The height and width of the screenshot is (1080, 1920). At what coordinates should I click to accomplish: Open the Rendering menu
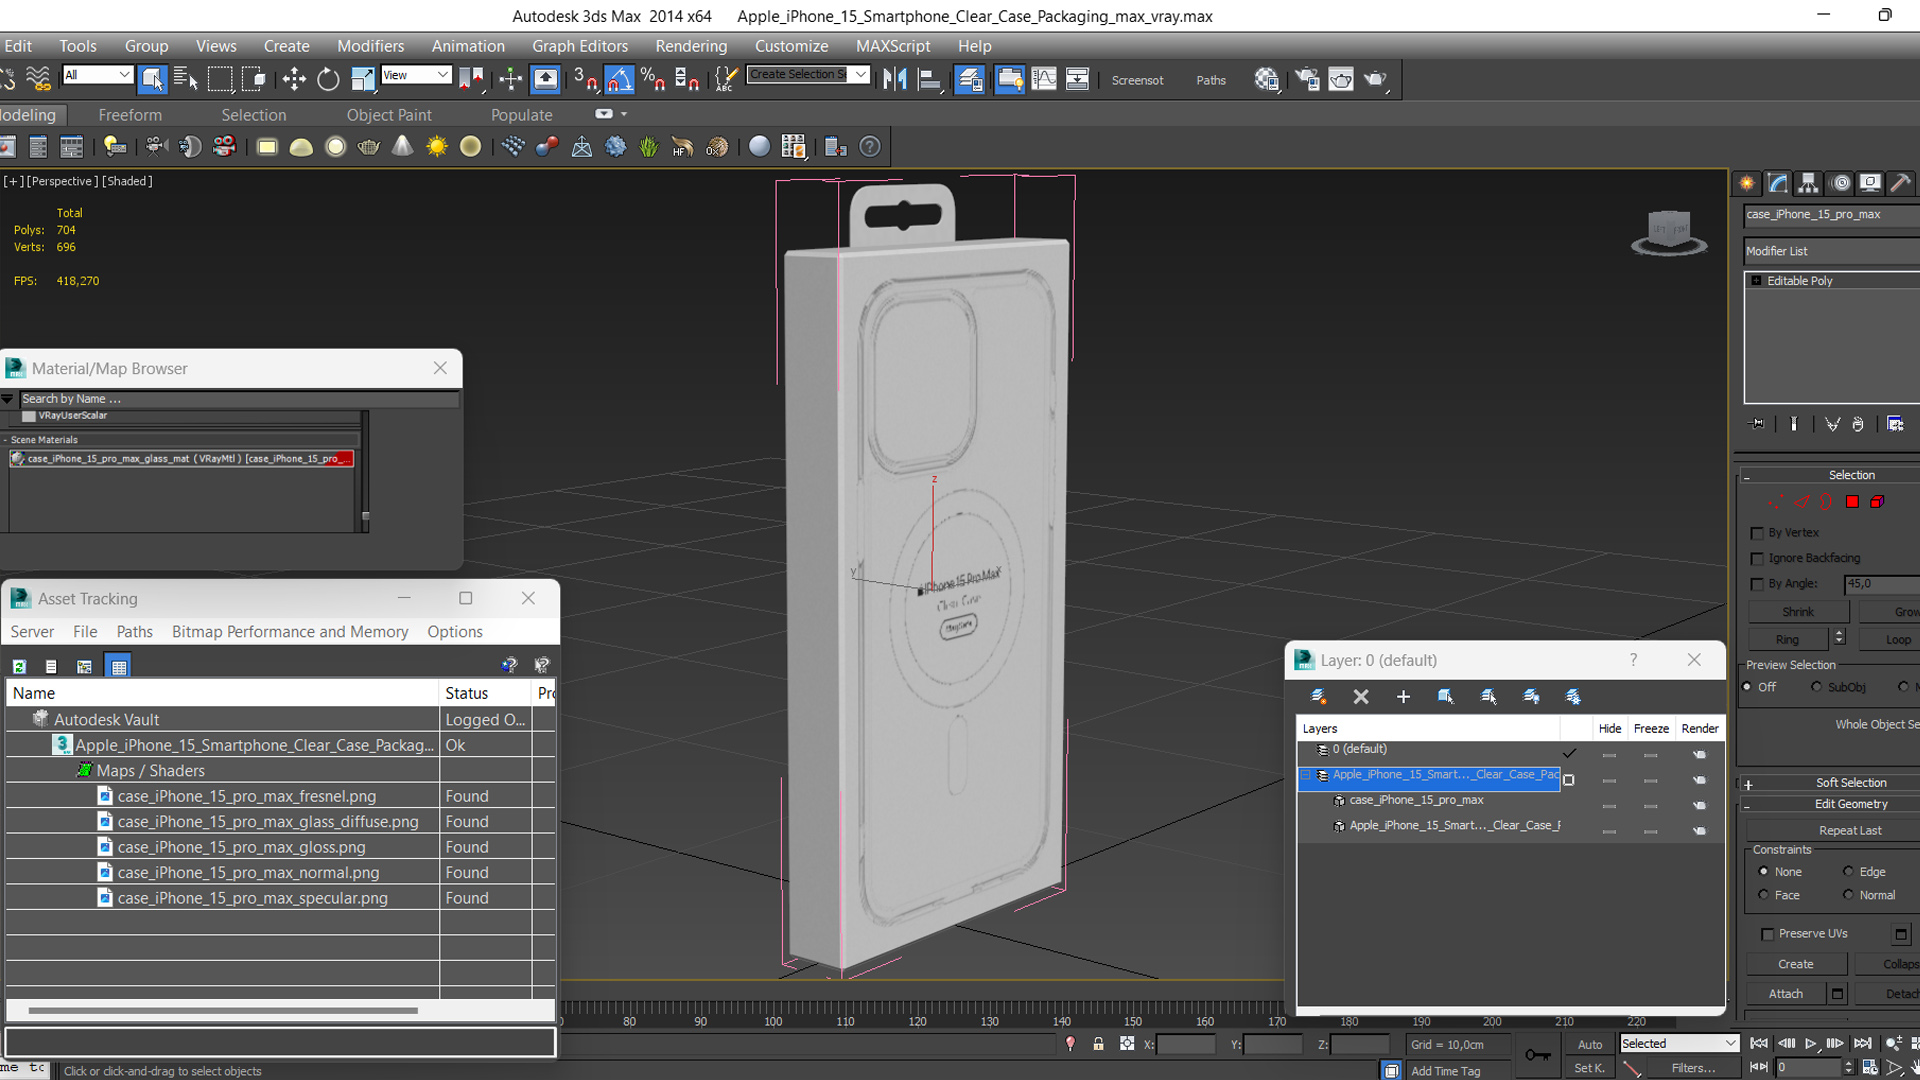click(691, 46)
